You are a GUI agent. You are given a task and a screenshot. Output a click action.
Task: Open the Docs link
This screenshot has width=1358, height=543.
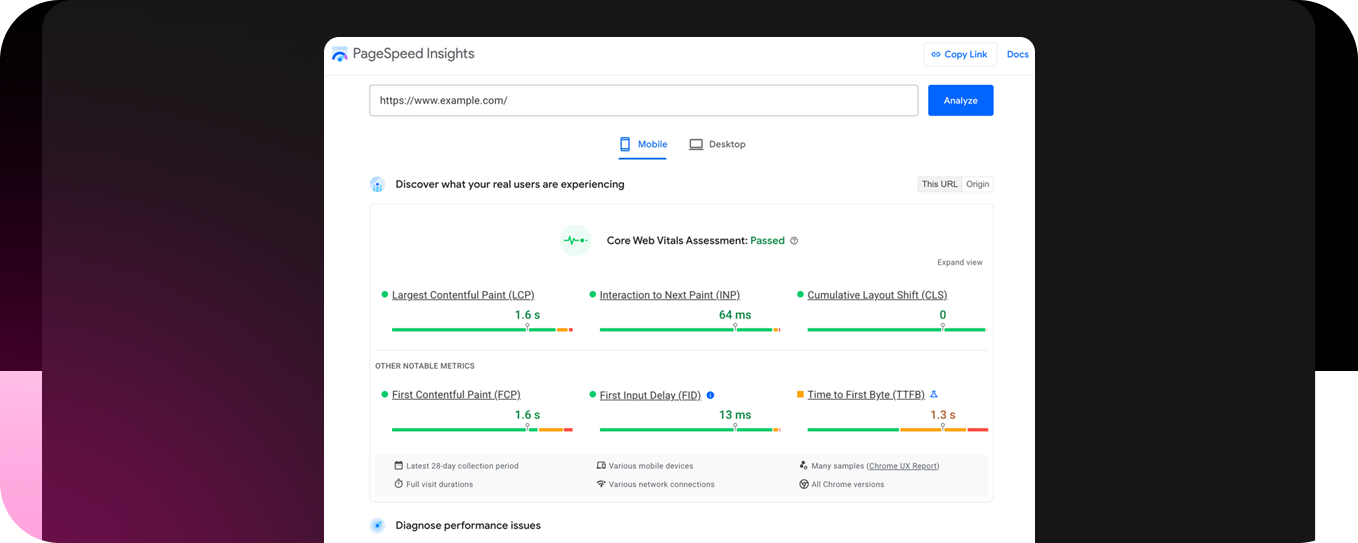point(1017,54)
